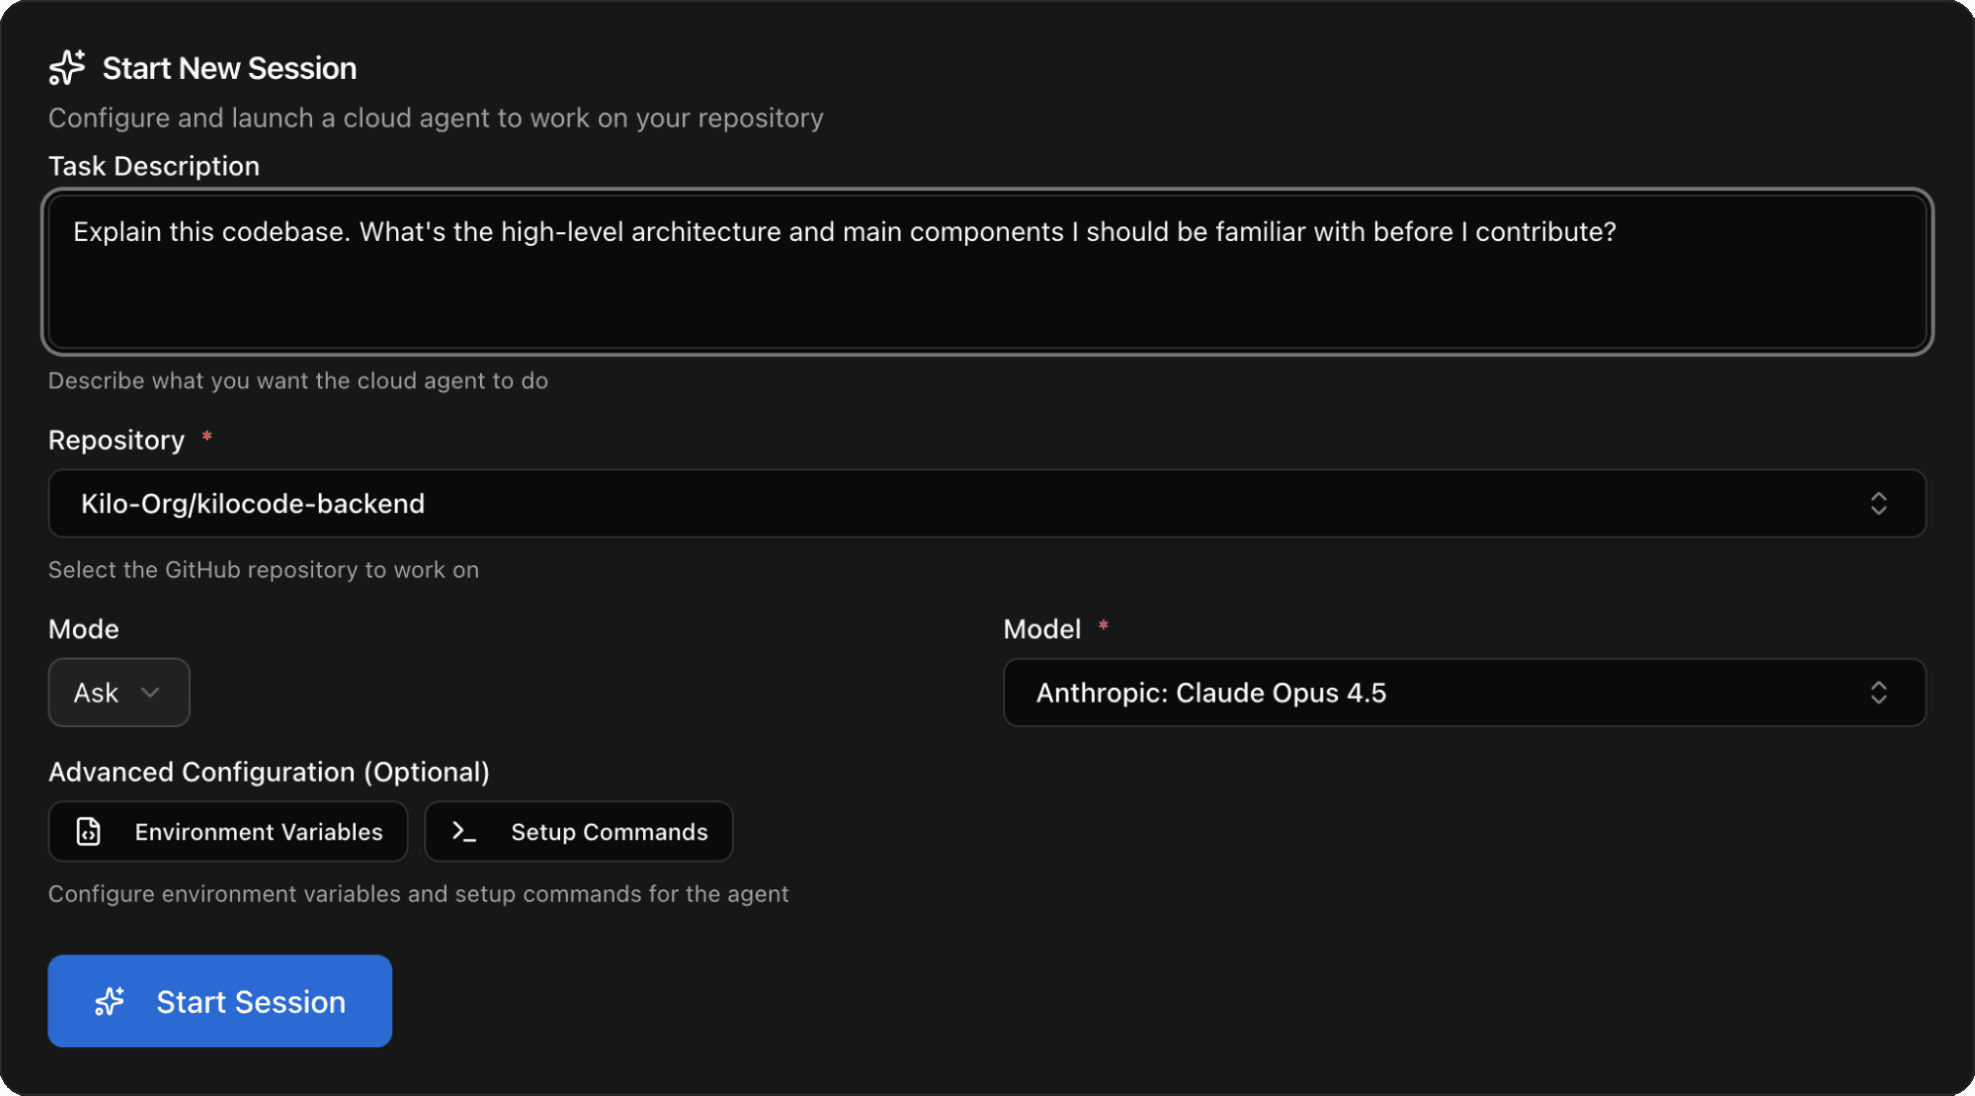1975x1096 pixels.
Task: Click the helper text under the repository field
Action: [263, 569]
